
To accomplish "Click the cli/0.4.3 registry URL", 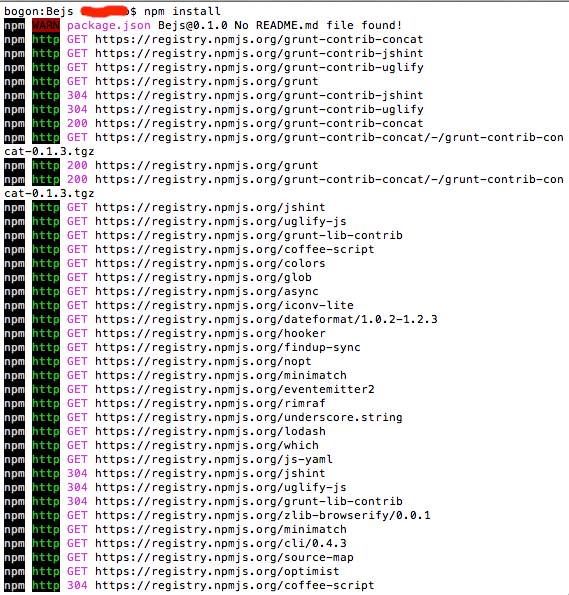I will [x=221, y=543].
